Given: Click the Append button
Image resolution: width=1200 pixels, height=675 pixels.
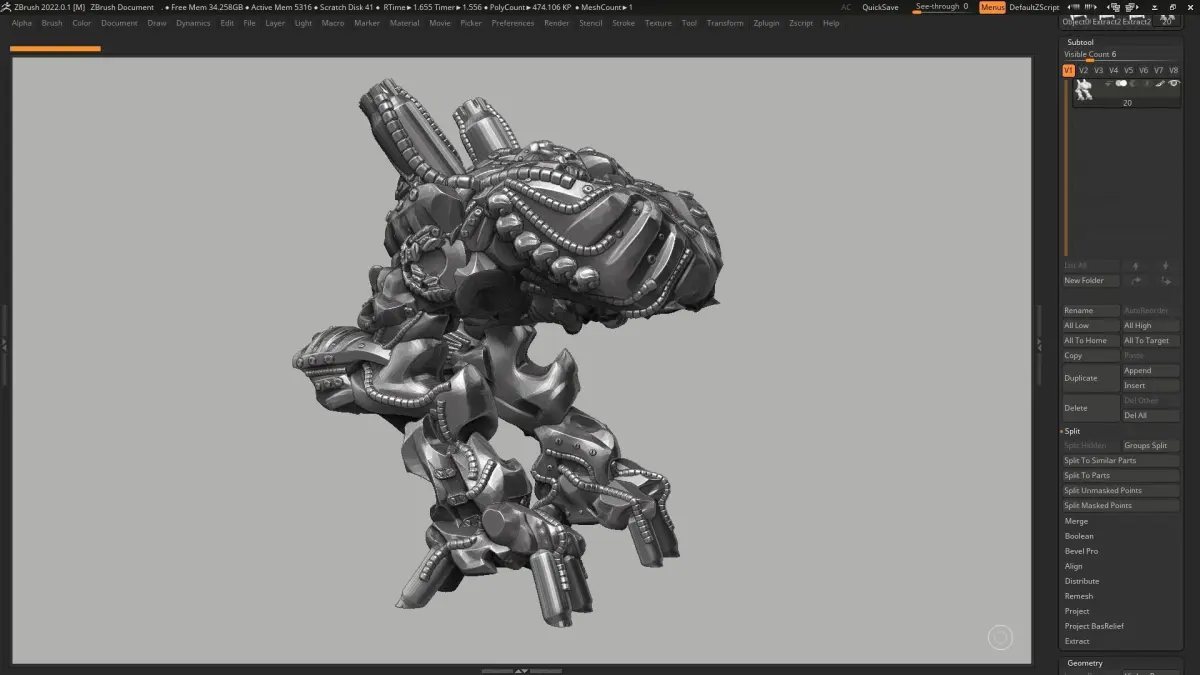Looking at the screenshot, I should [1151, 371].
